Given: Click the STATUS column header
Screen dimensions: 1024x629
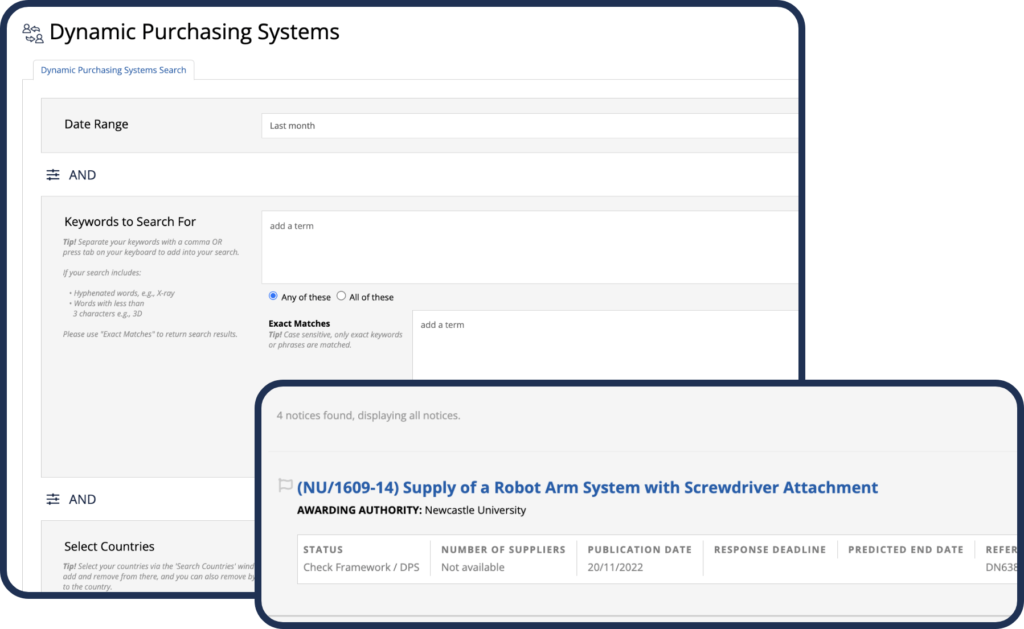Looking at the screenshot, I should [323, 549].
